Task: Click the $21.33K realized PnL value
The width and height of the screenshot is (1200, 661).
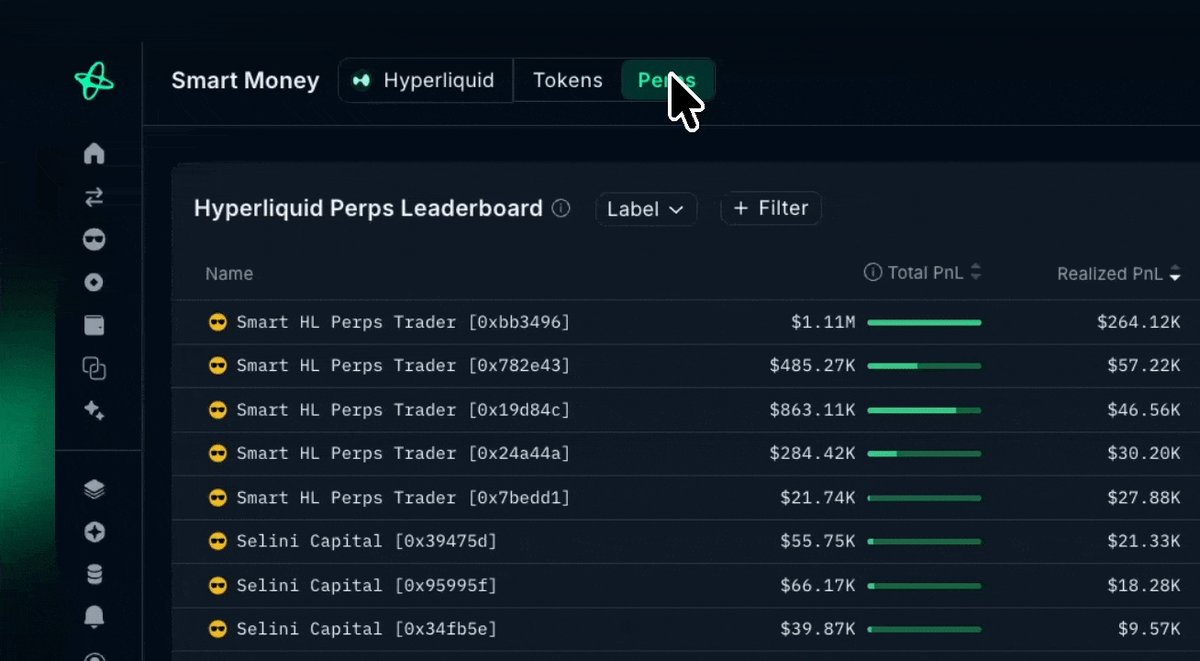Action: 1144,541
